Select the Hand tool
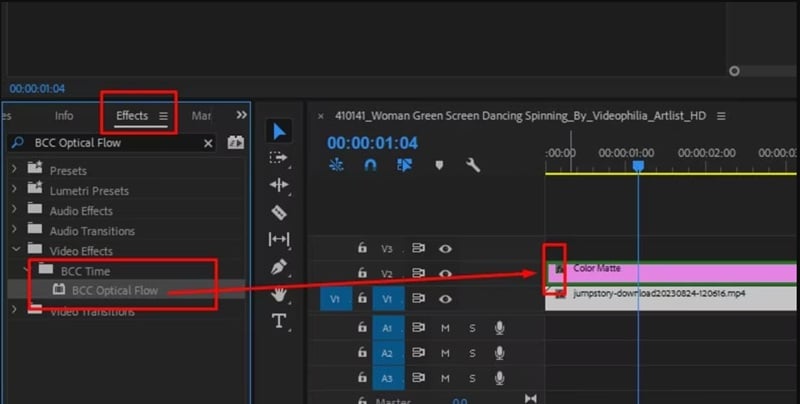800x404 pixels. (x=279, y=294)
